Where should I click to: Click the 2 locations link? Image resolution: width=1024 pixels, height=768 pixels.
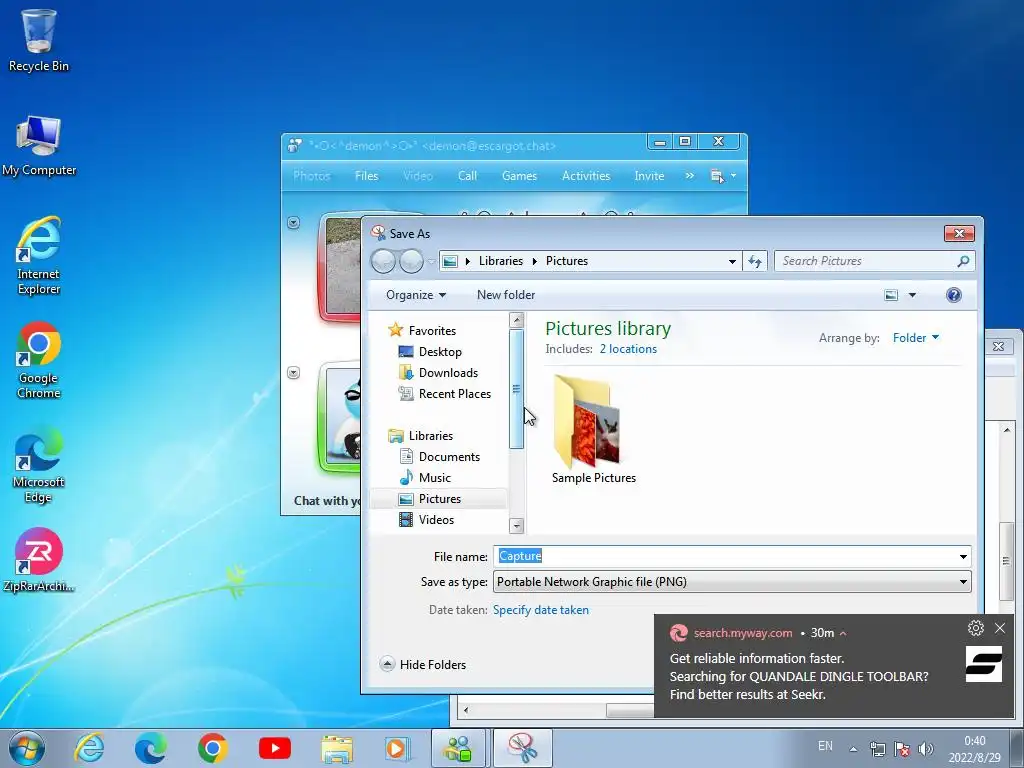click(628, 349)
